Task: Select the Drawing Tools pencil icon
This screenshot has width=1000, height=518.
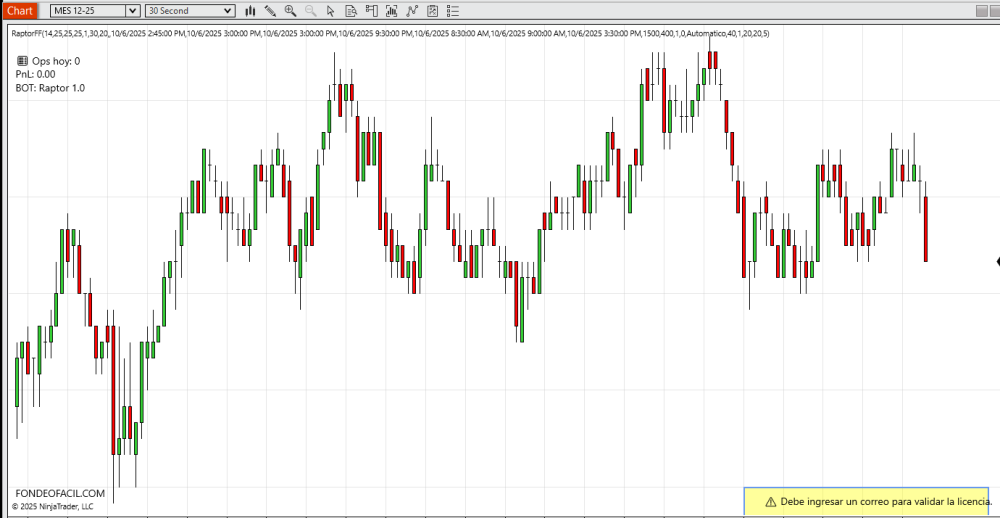Action: [270, 11]
